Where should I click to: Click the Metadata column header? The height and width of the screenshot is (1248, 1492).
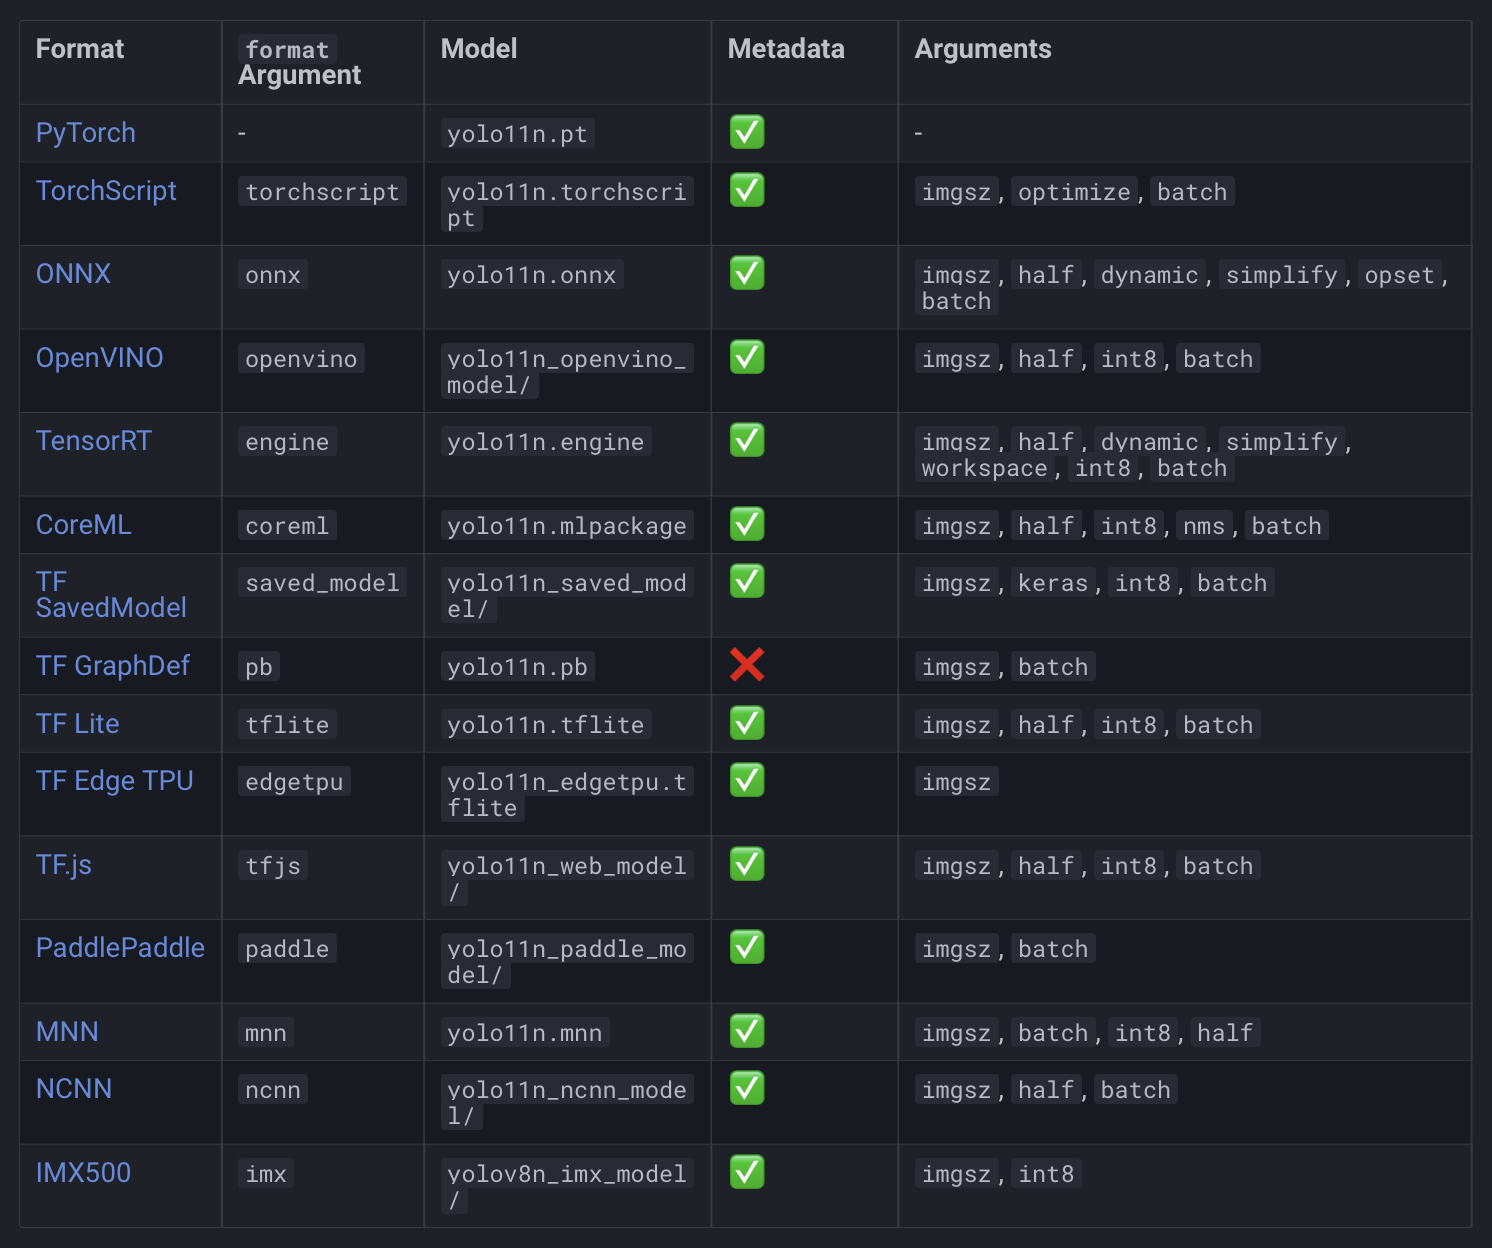click(786, 49)
